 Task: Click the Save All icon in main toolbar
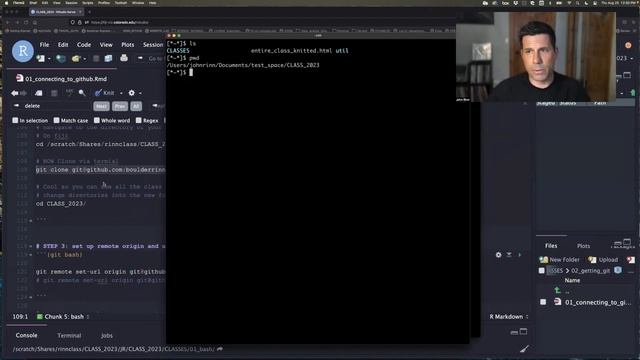click(x=108, y=58)
